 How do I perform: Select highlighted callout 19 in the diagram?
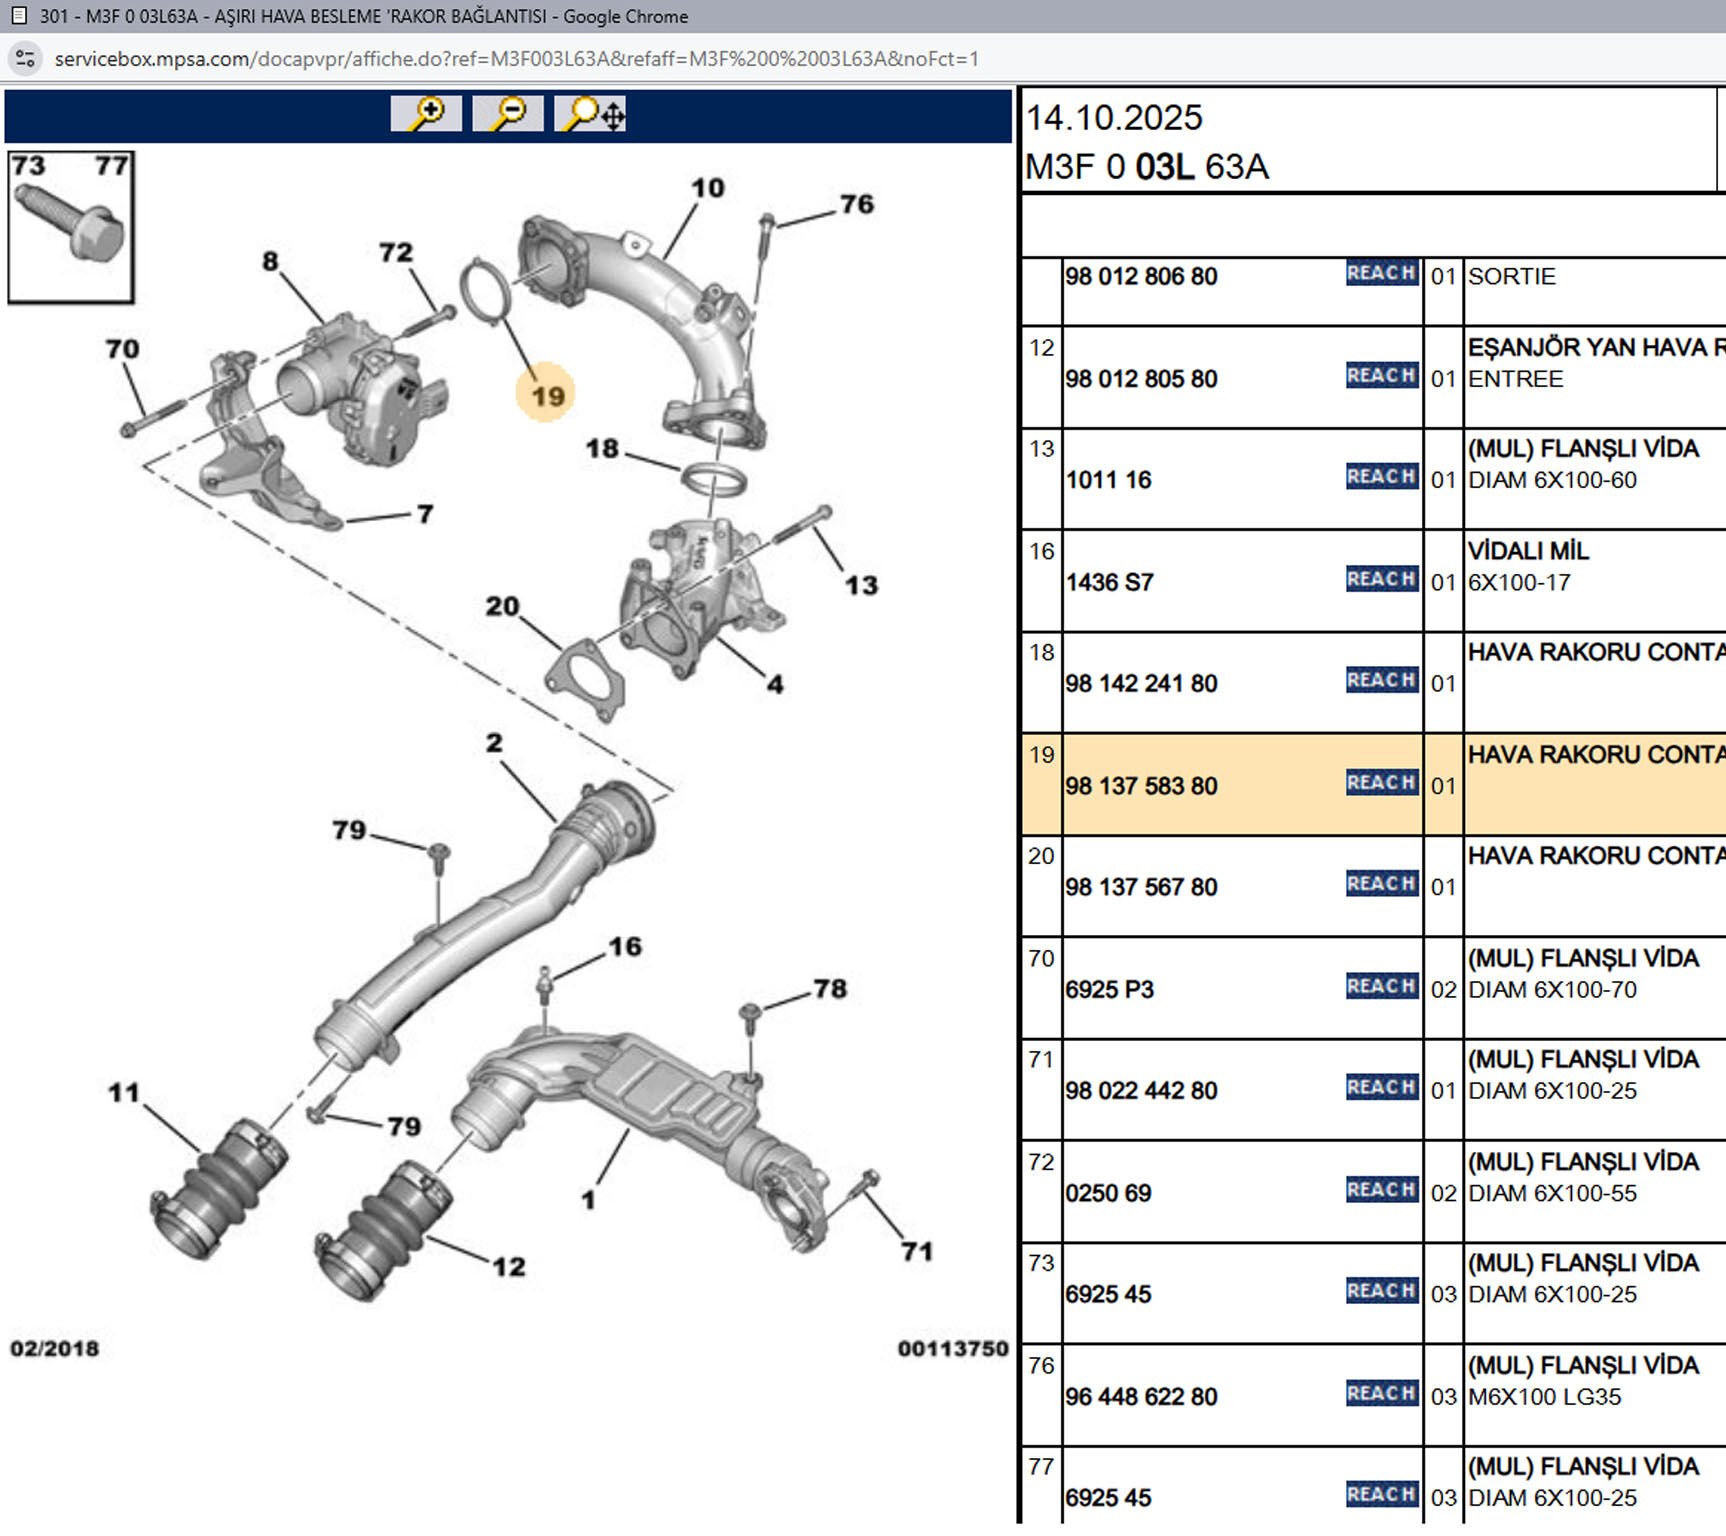tap(547, 396)
